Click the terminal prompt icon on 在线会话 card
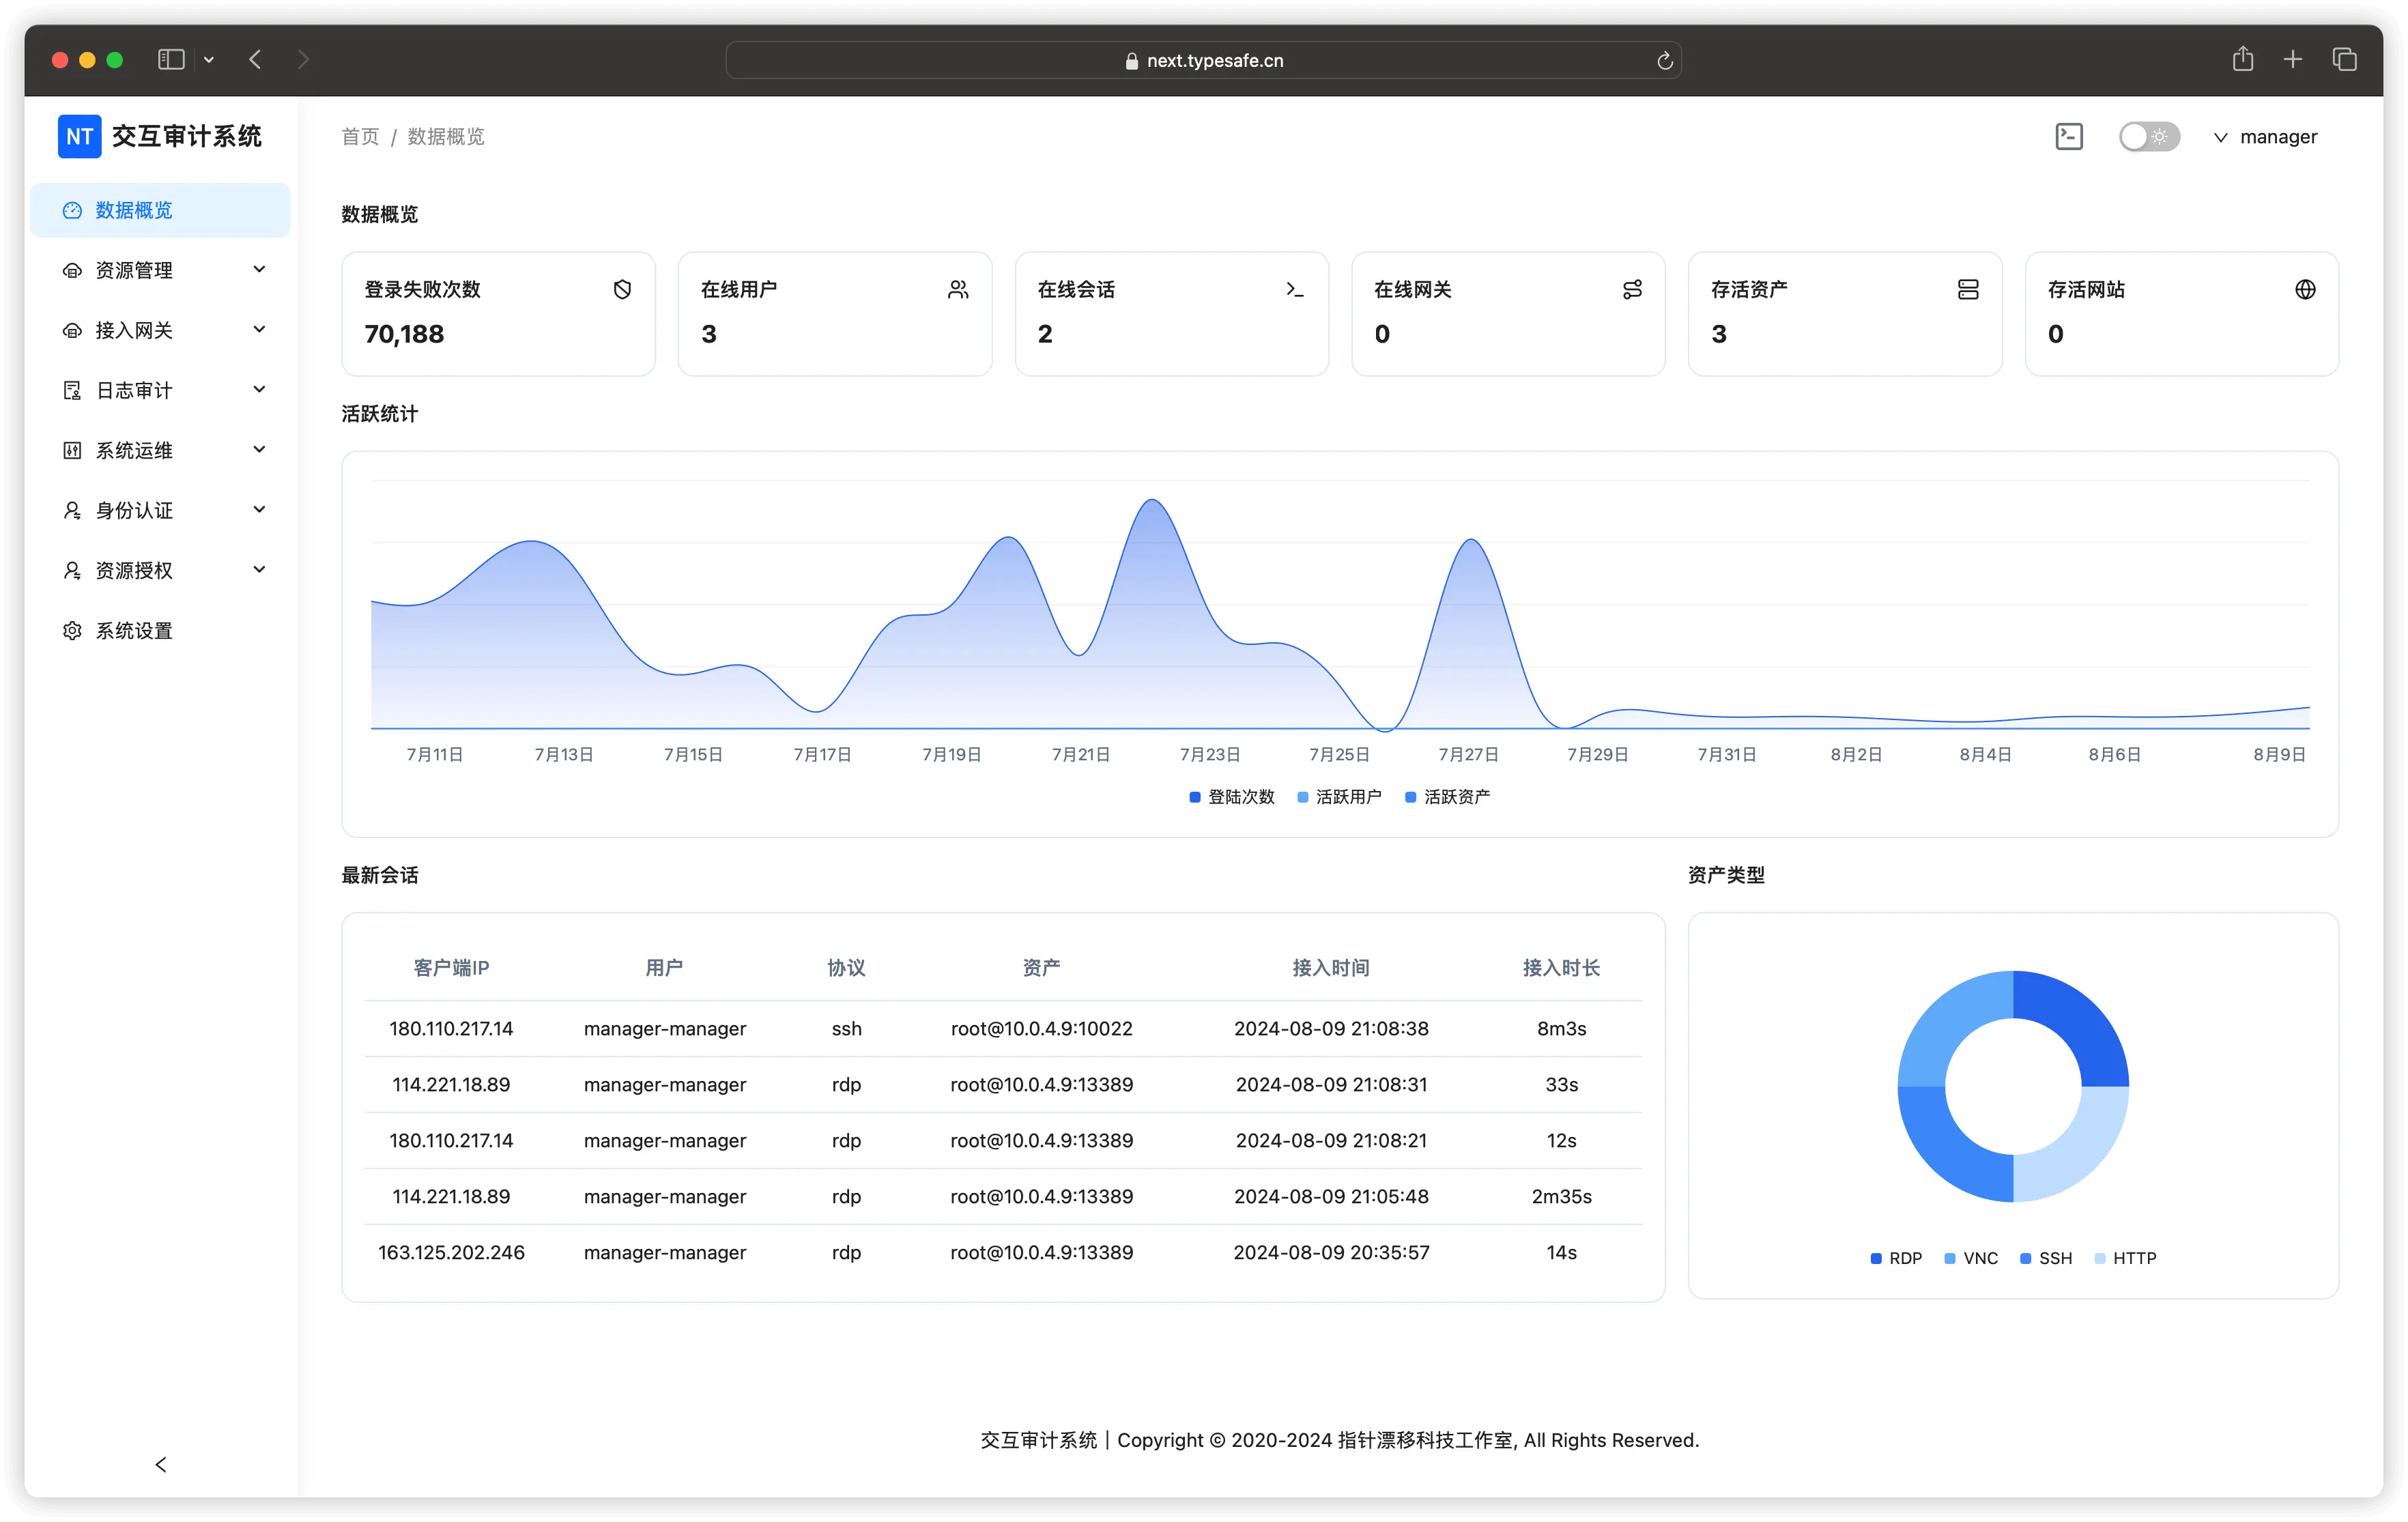 pyautogui.click(x=1294, y=290)
